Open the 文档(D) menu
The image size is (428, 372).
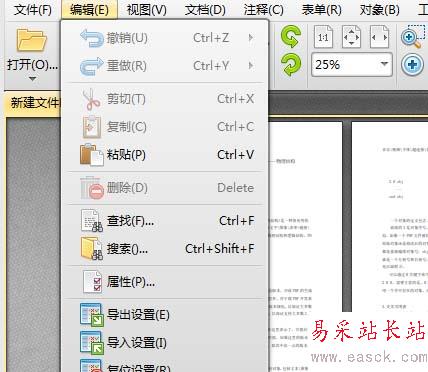pyautogui.click(x=205, y=10)
